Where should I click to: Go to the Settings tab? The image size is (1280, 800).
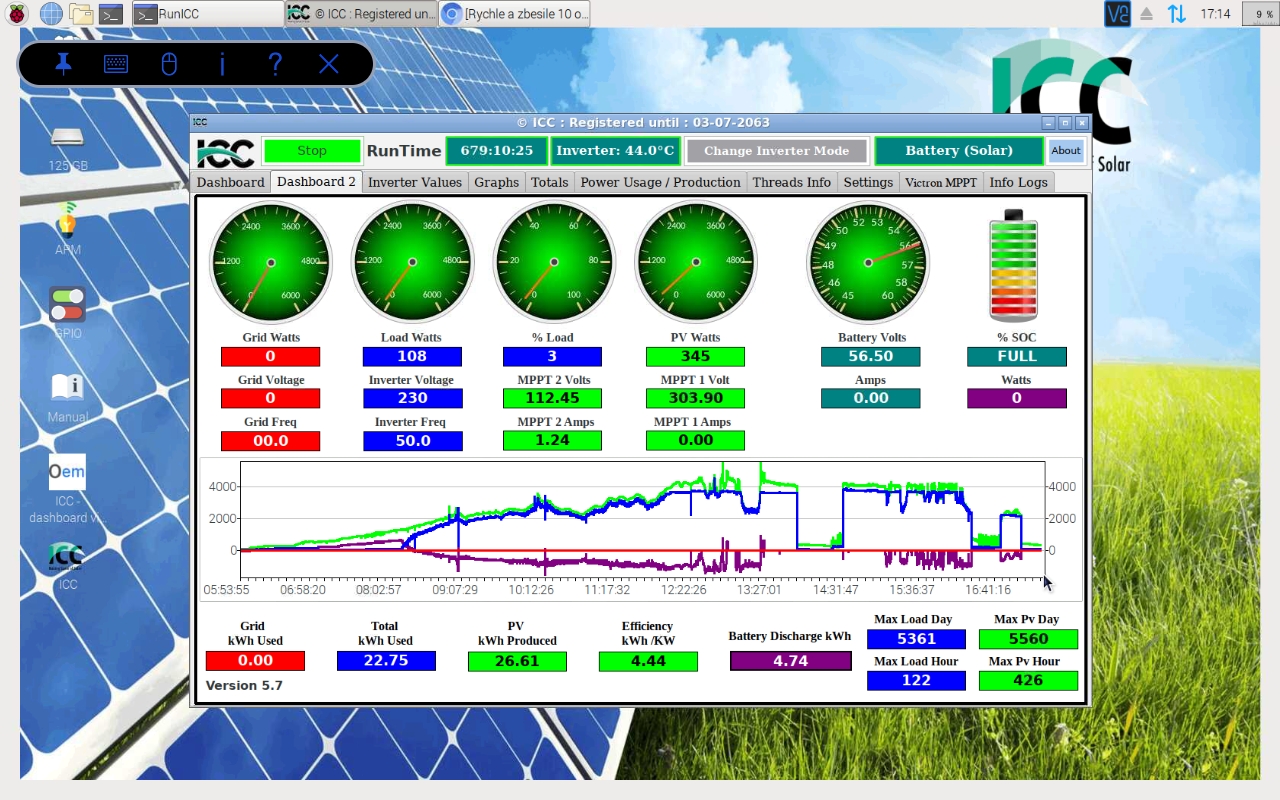[867, 182]
